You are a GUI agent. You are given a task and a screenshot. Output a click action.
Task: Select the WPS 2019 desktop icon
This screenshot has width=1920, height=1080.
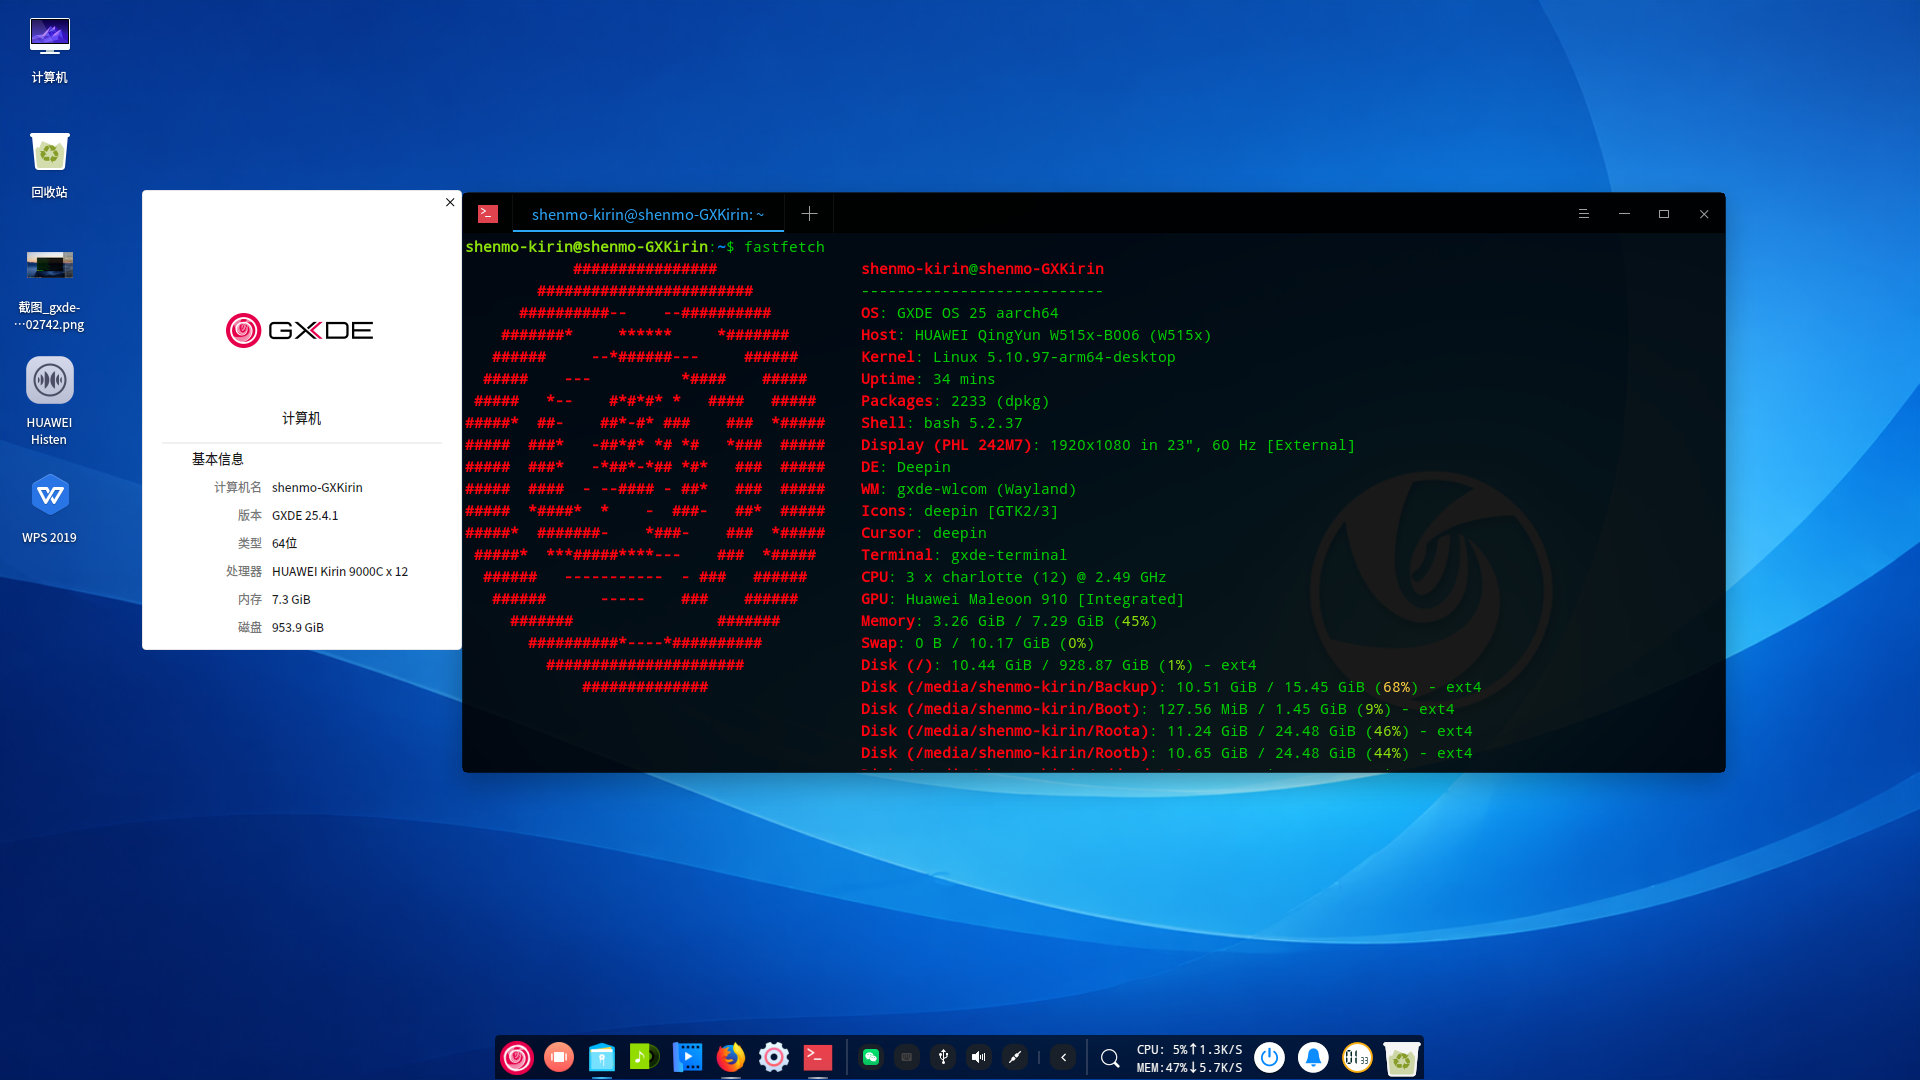(x=49, y=508)
